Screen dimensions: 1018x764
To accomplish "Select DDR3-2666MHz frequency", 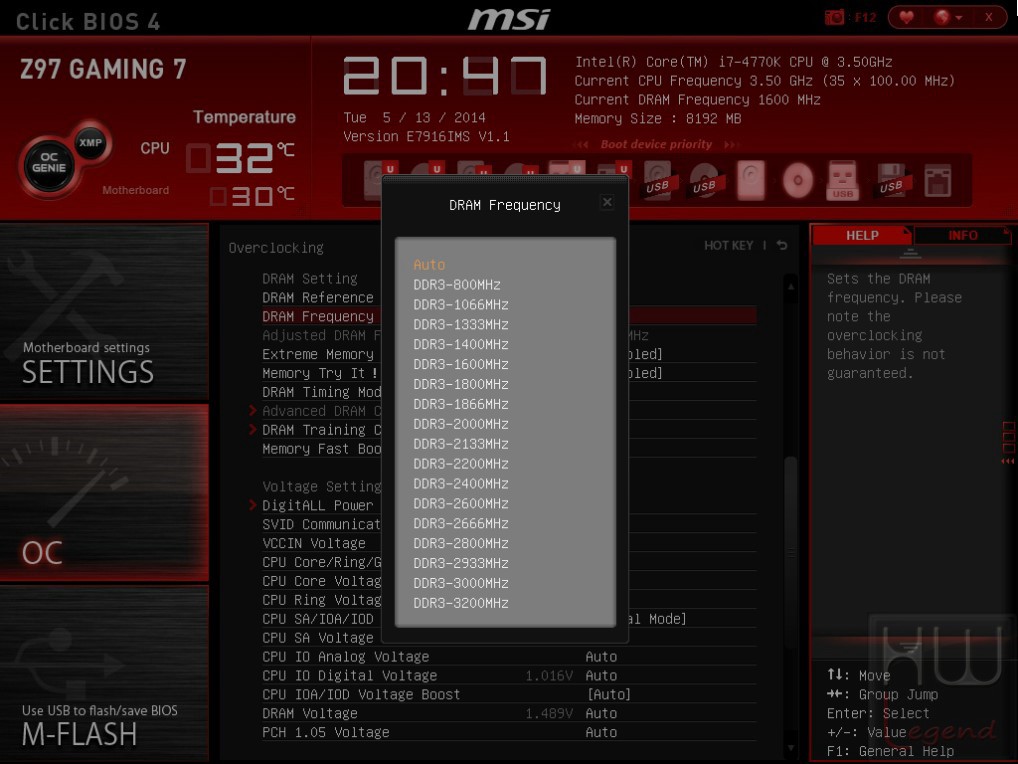I will point(460,524).
